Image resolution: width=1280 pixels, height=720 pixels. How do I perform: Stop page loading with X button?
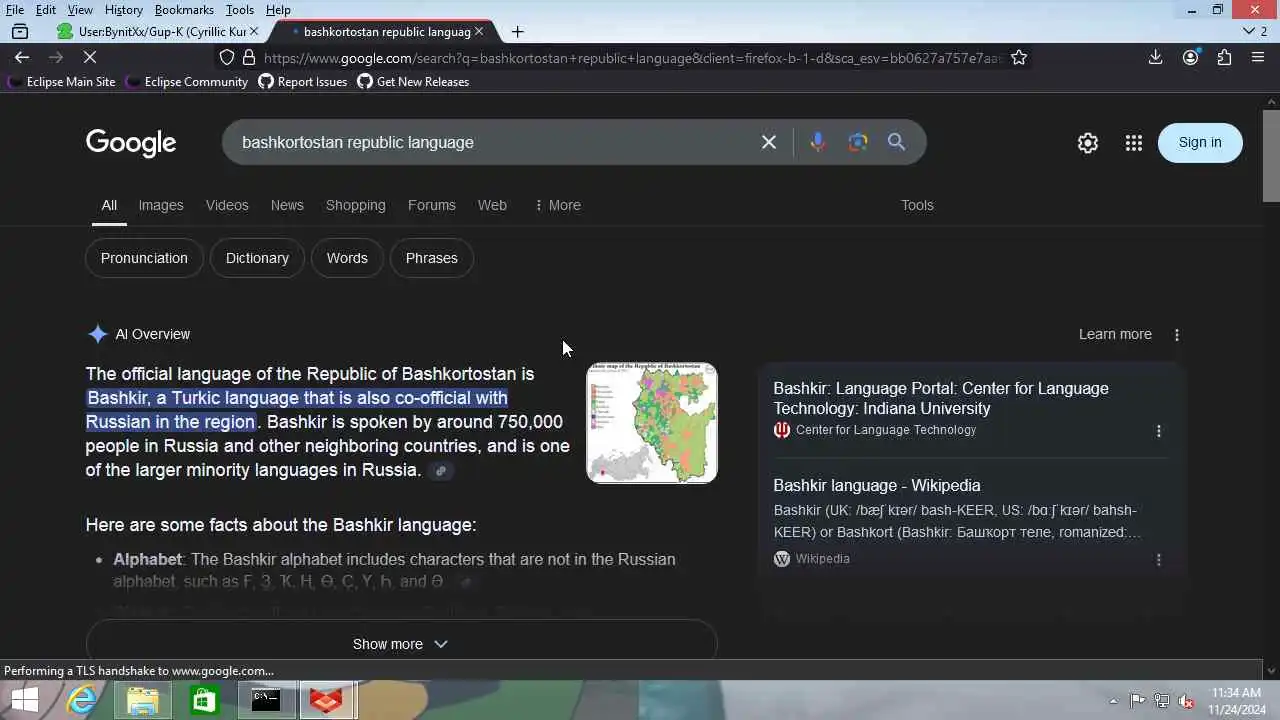pyautogui.click(x=89, y=57)
